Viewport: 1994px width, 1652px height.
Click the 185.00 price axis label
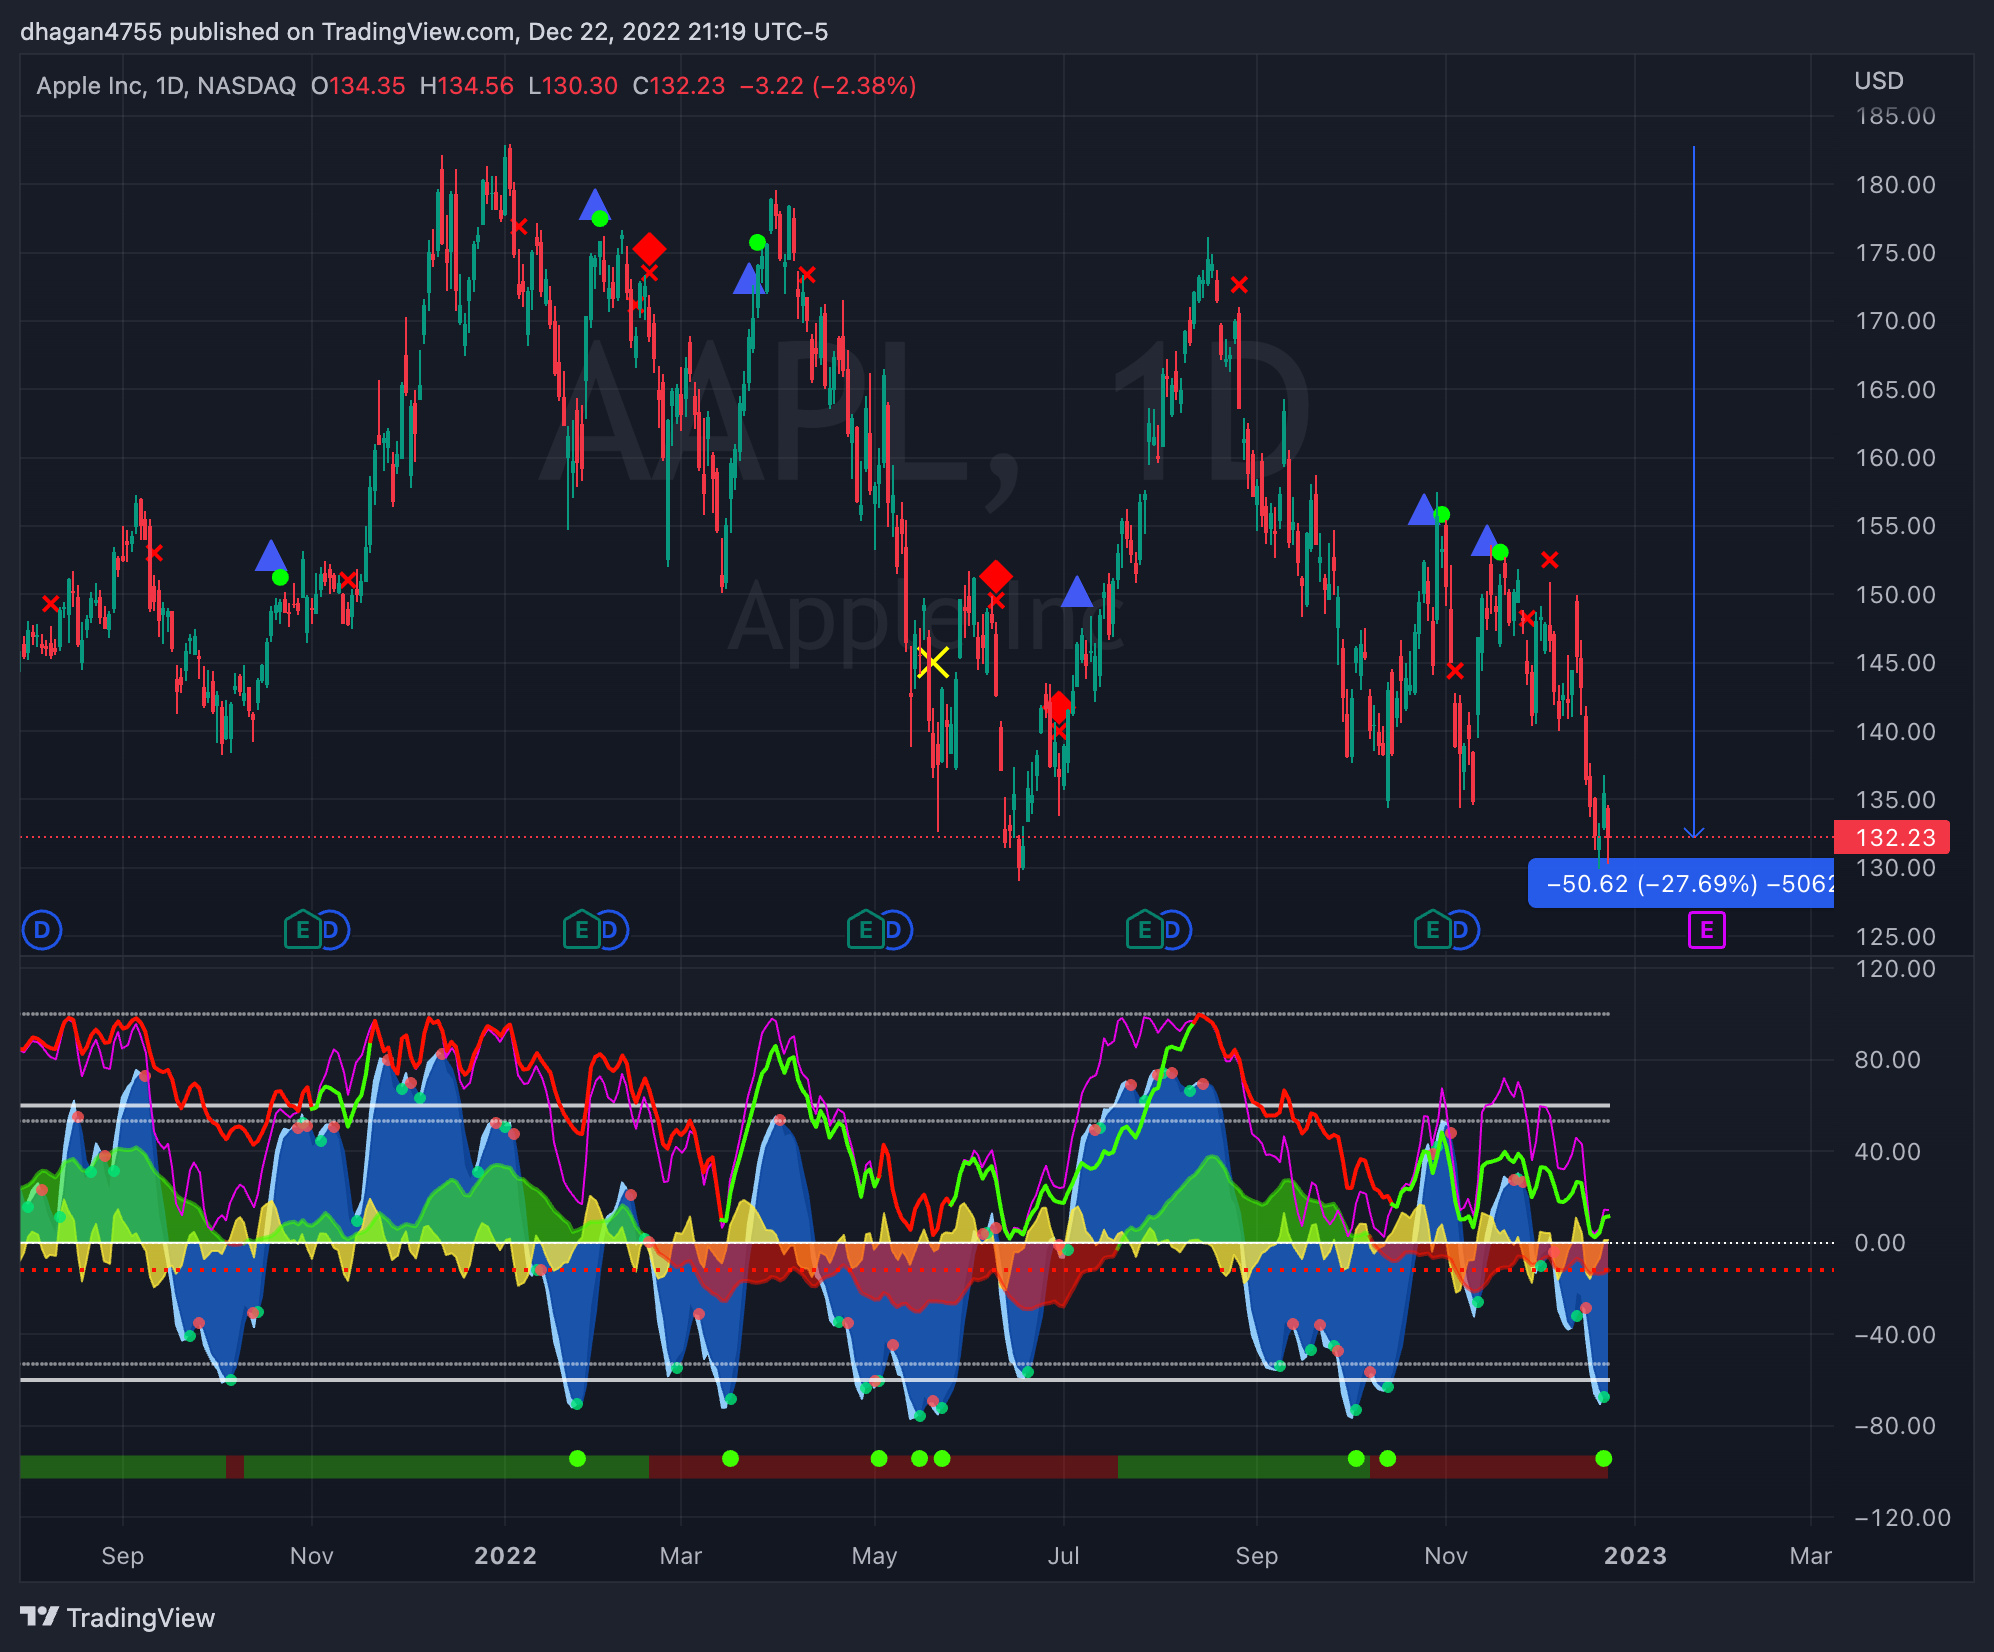[x=1895, y=116]
